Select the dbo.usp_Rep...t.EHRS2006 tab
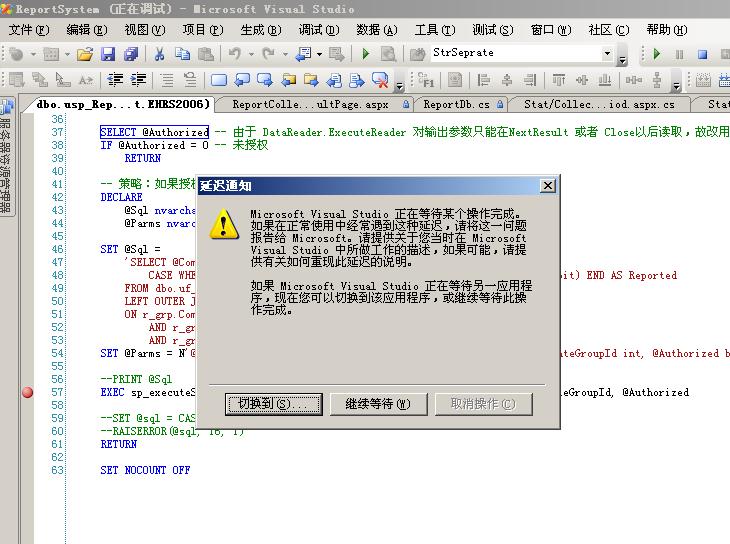This screenshot has width=730, height=544. pyautogui.click(x=122, y=104)
